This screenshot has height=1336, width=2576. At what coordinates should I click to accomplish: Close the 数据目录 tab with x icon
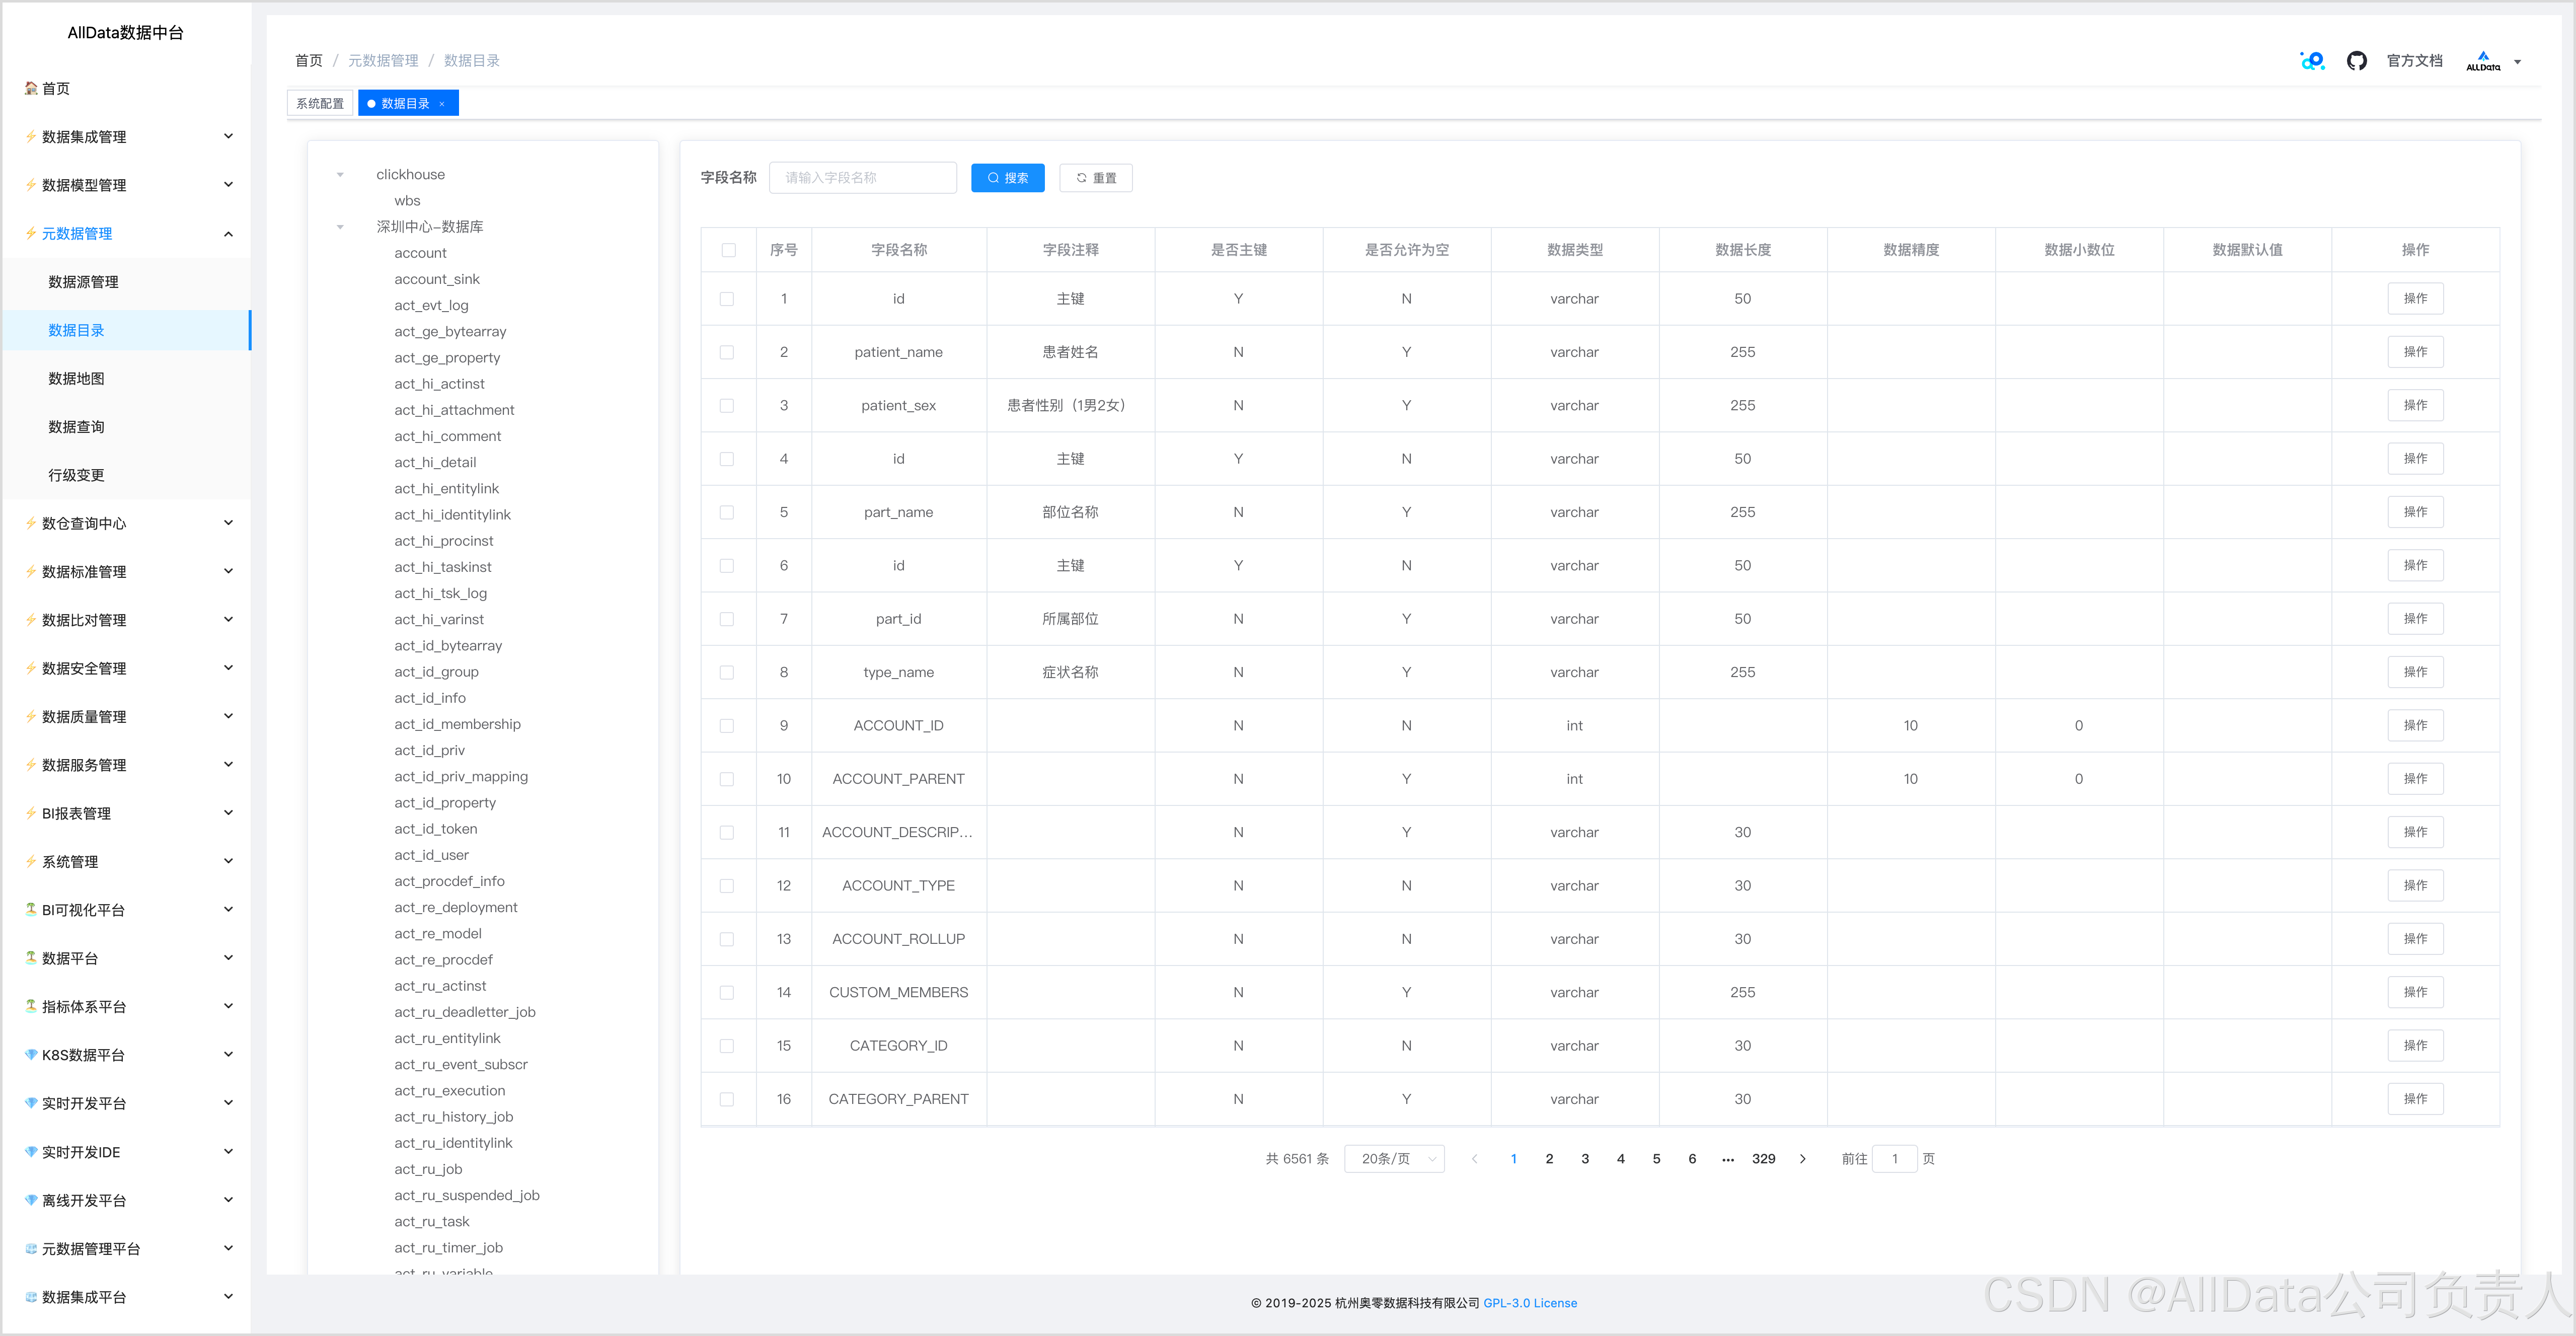(442, 104)
